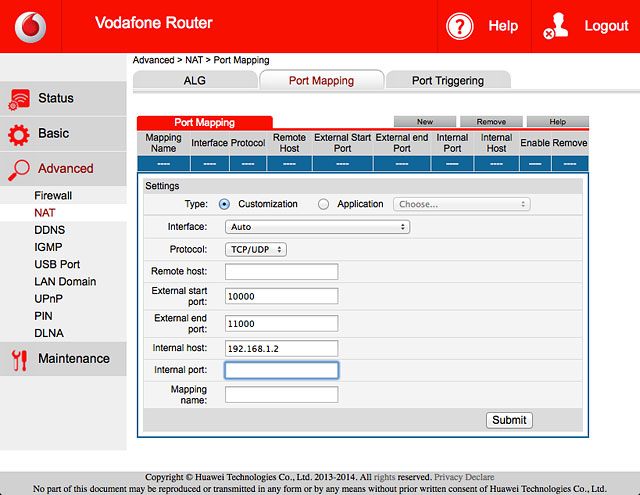
Task: Open LAN Domain settings
Action: [65, 281]
